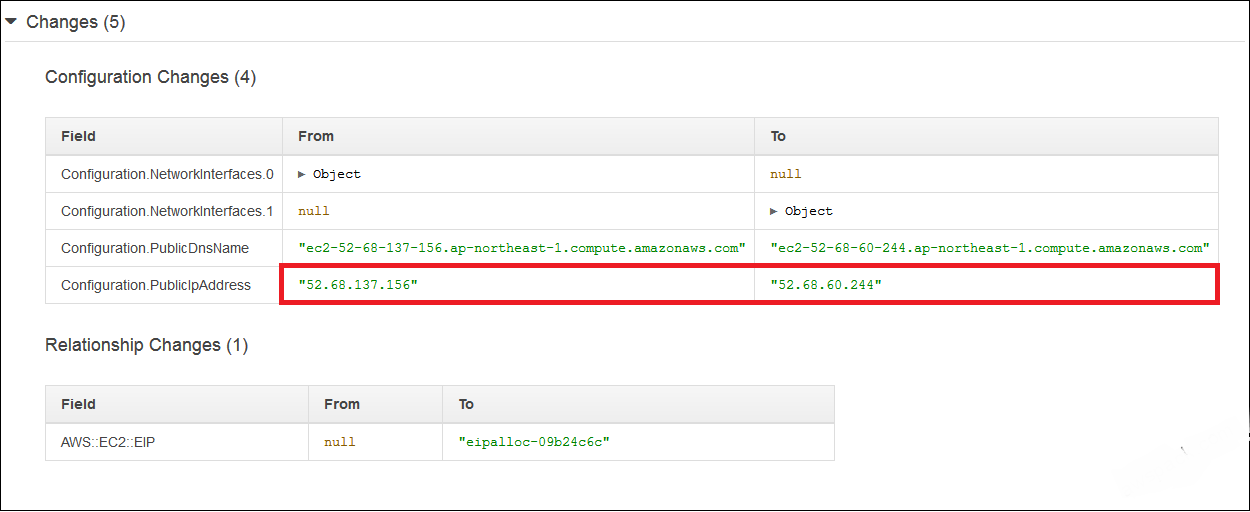This screenshot has width=1250, height=512.
Task: Click old IP value 52.68.137.156
Action: (x=358, y=285)
